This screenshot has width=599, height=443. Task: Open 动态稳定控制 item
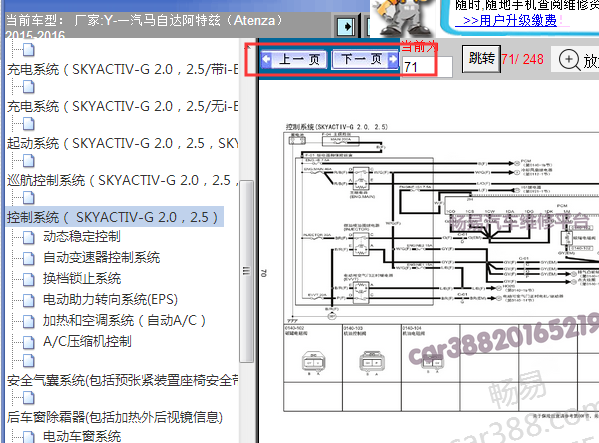(82, 236)
